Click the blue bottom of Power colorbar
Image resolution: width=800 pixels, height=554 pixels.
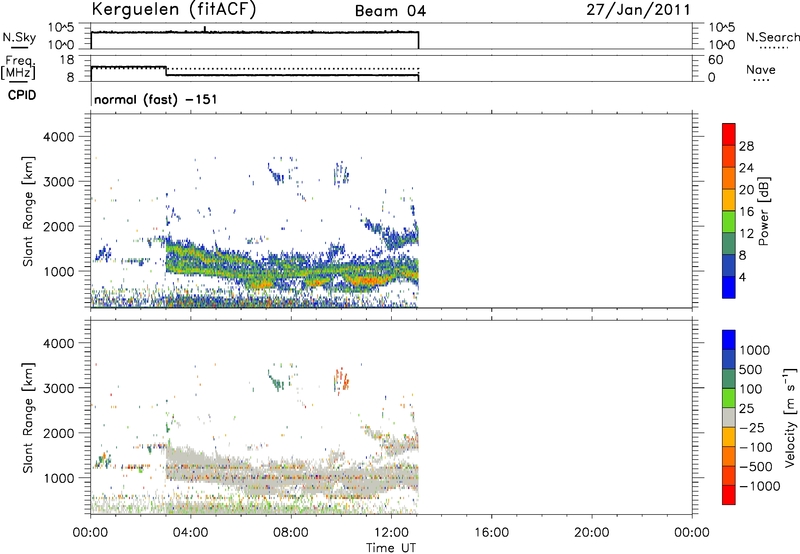[x=729, y=287]
